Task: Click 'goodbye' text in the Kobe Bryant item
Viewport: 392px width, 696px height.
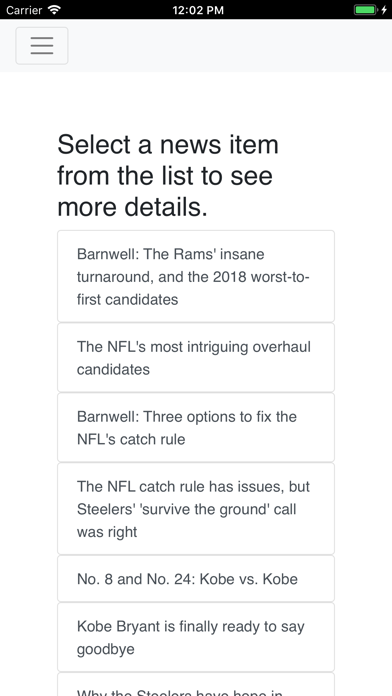Action: tap(106, 649)
